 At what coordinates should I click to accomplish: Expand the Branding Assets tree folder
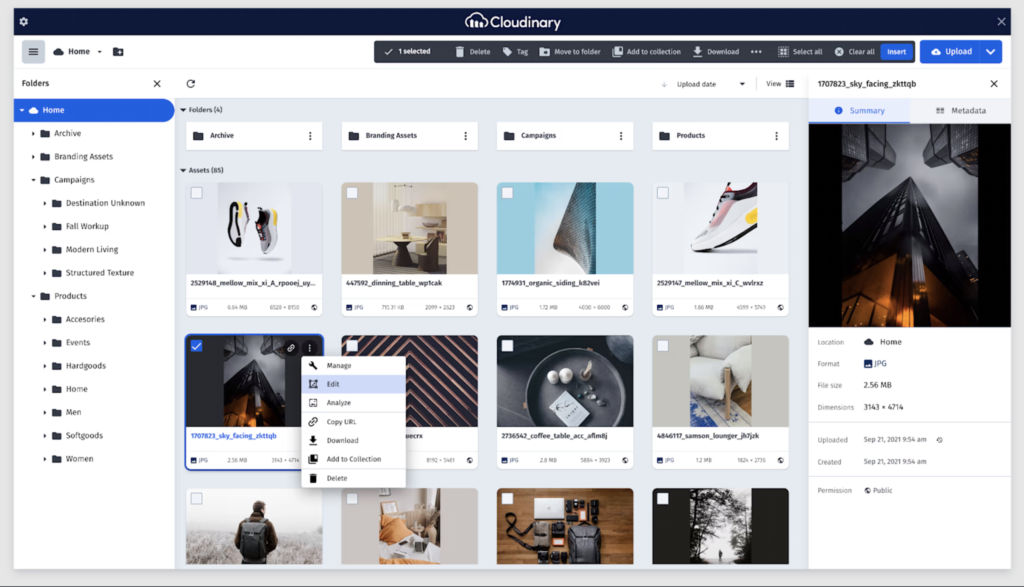(33, 157)
